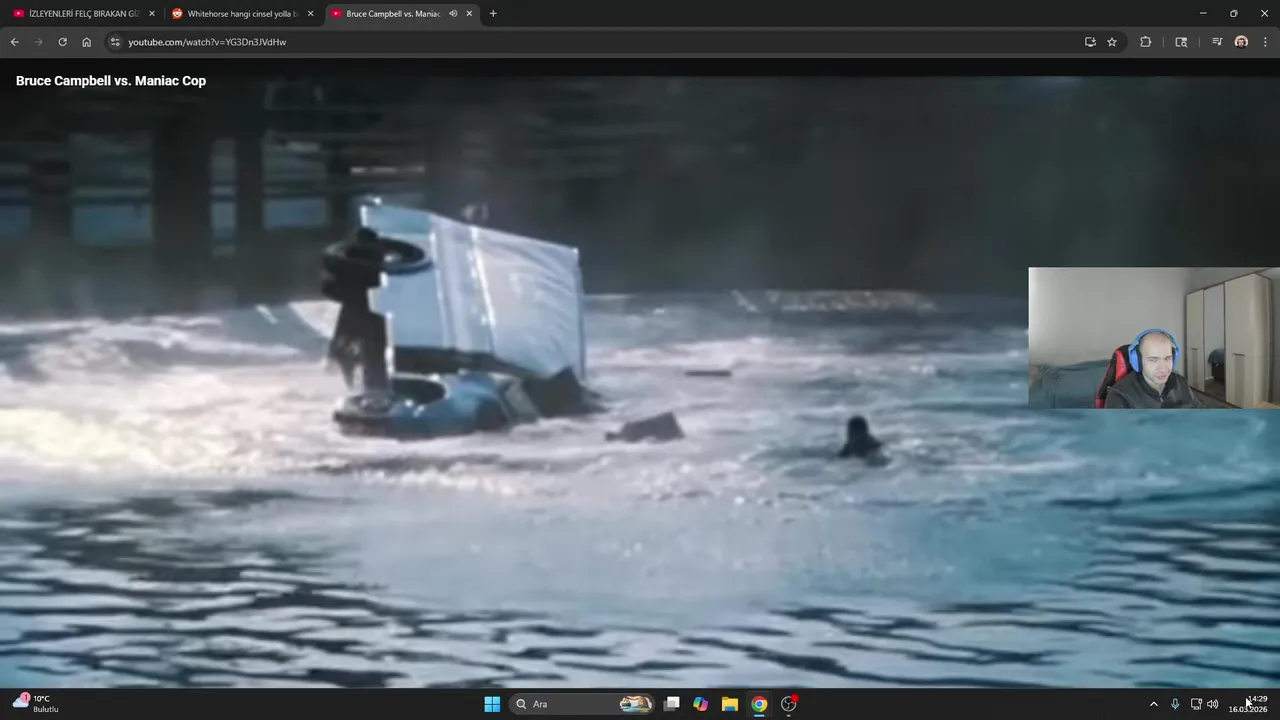Go back with the browser back arrow

(14, 42)
